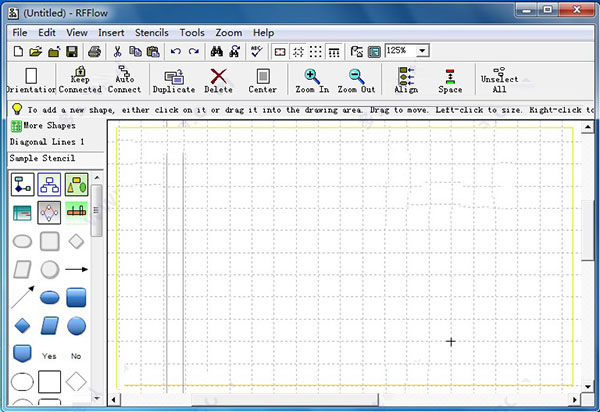600x412 pixels.
Task: Click More Shapes link
Action: pos(43,126)
